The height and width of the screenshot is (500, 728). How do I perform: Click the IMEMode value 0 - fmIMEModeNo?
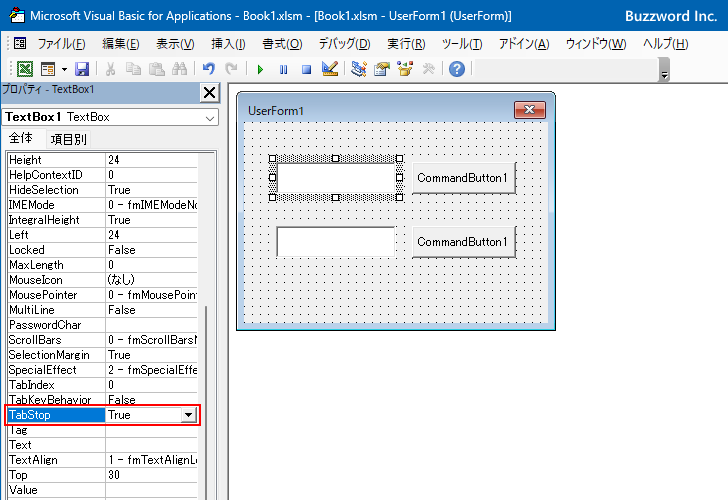[x=151, y=205]
